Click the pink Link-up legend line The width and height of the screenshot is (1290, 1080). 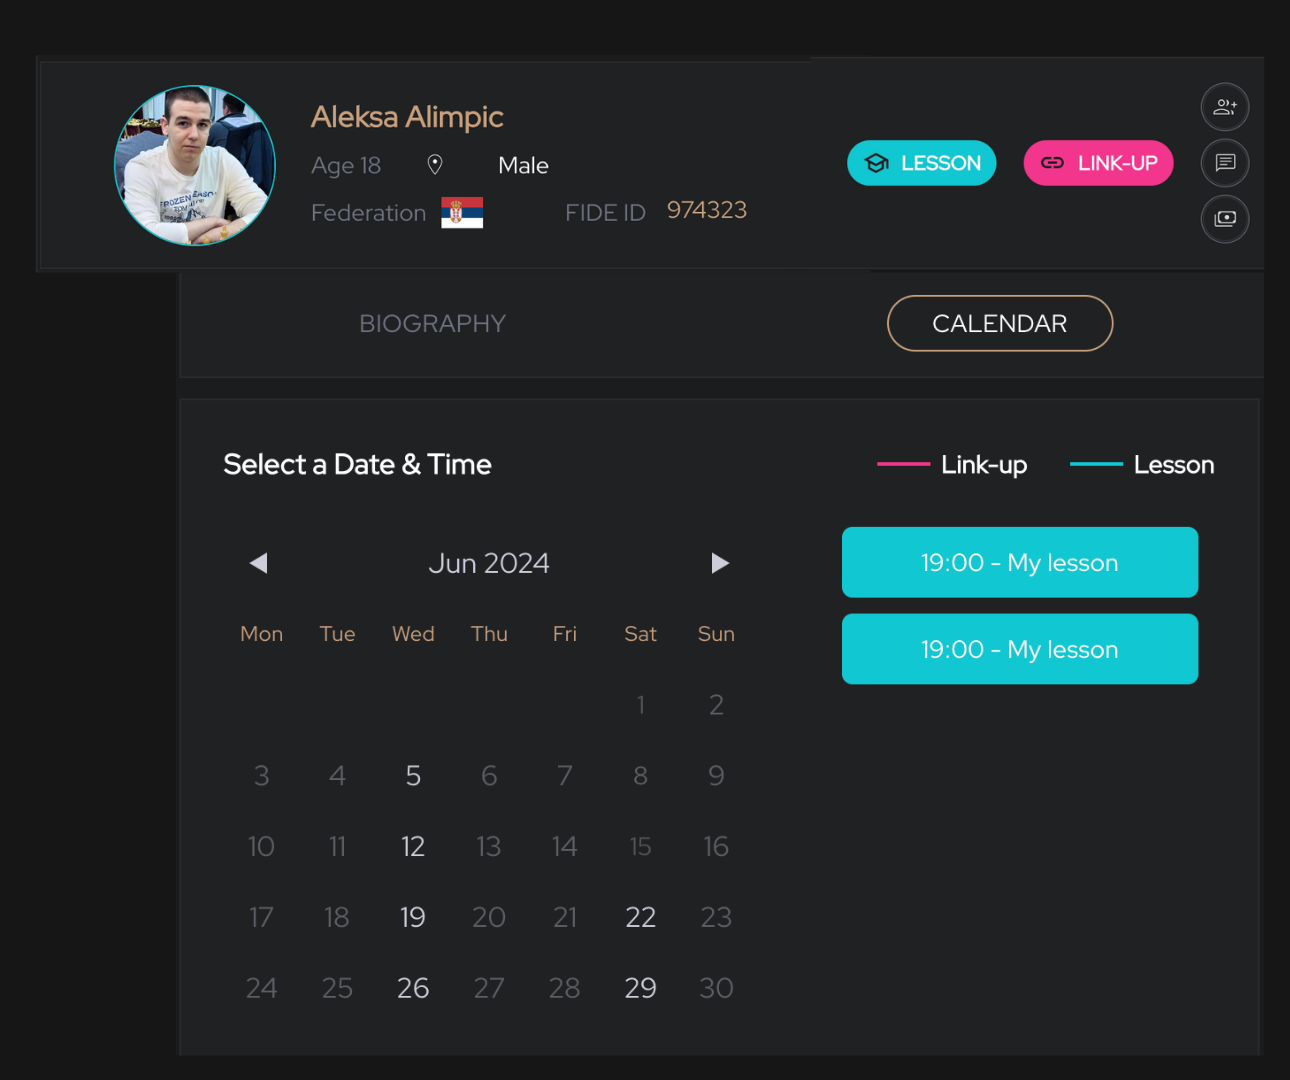coord(903,465)
